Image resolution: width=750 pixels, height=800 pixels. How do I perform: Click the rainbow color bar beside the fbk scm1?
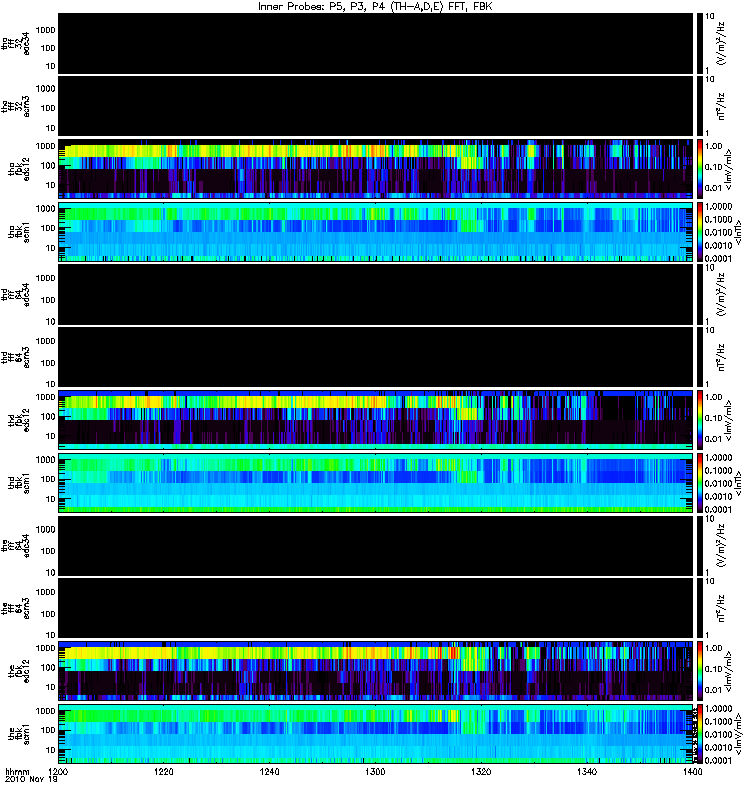(699, 734)
